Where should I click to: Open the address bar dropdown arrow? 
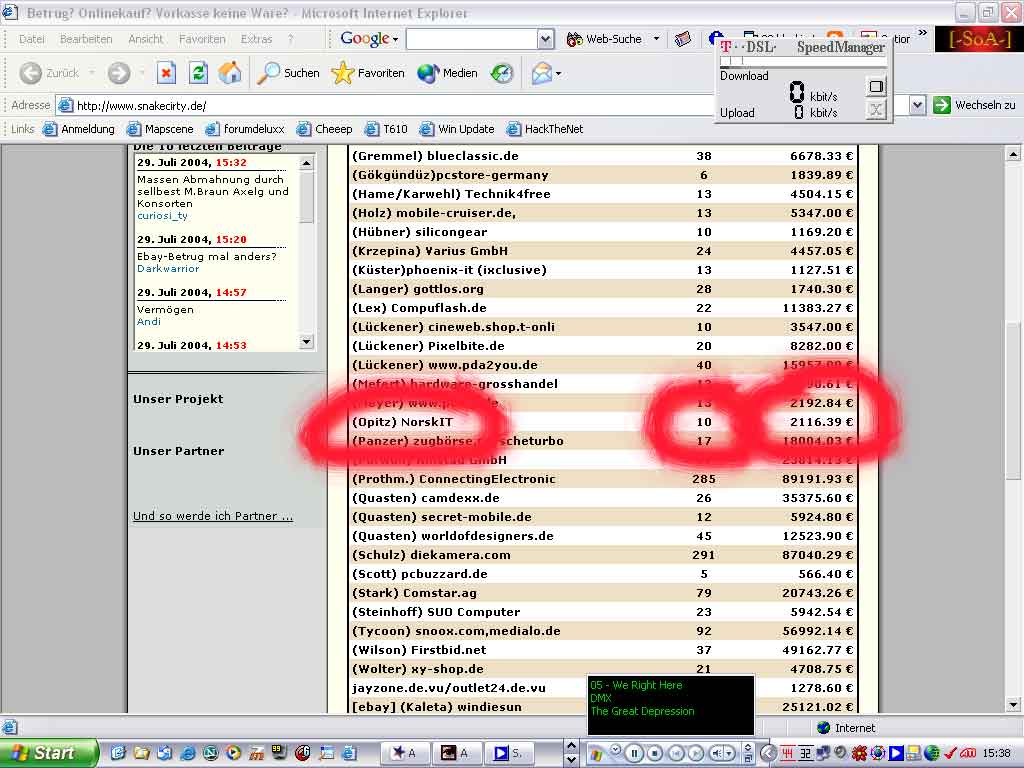pos(918,105)
